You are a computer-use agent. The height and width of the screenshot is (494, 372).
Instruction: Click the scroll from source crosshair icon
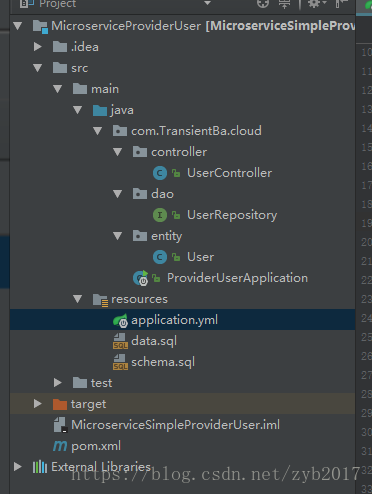coord(263,3)
